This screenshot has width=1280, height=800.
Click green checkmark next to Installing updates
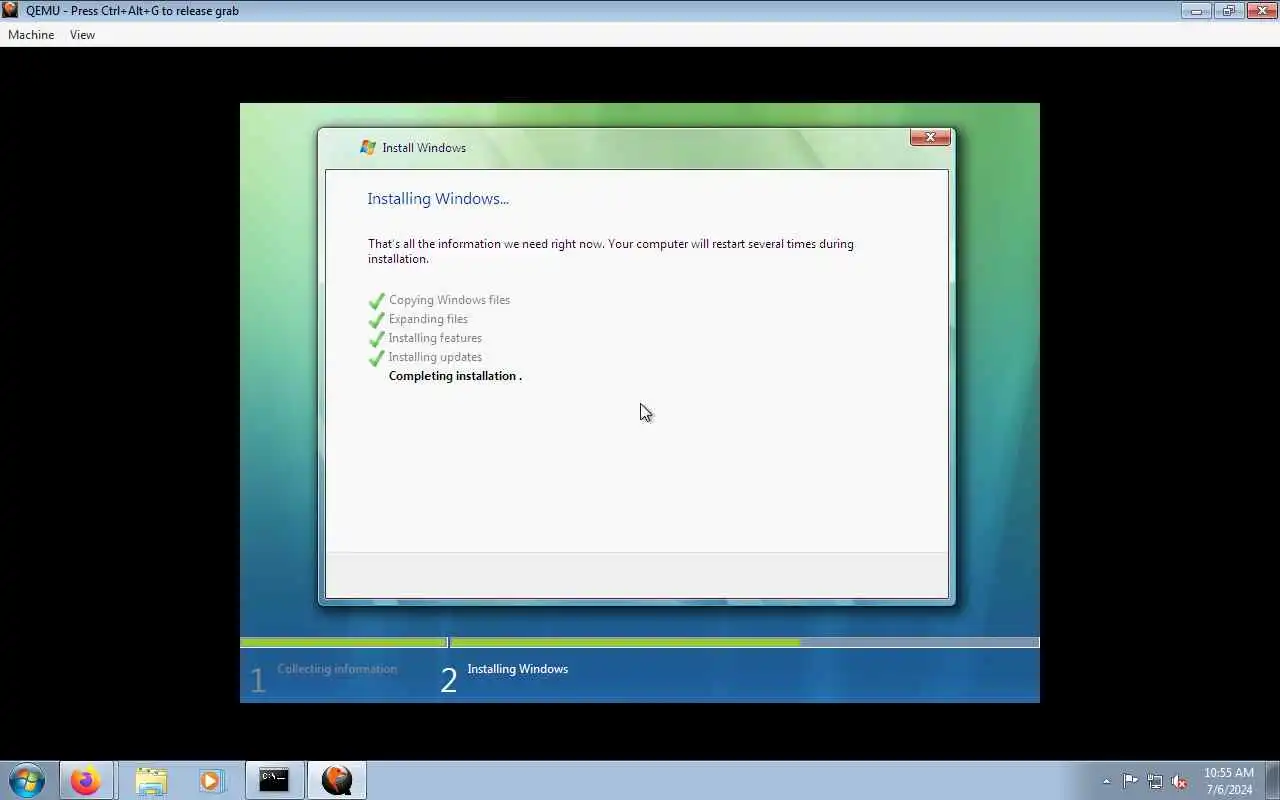pyautogui.click(x=377, y=357)
